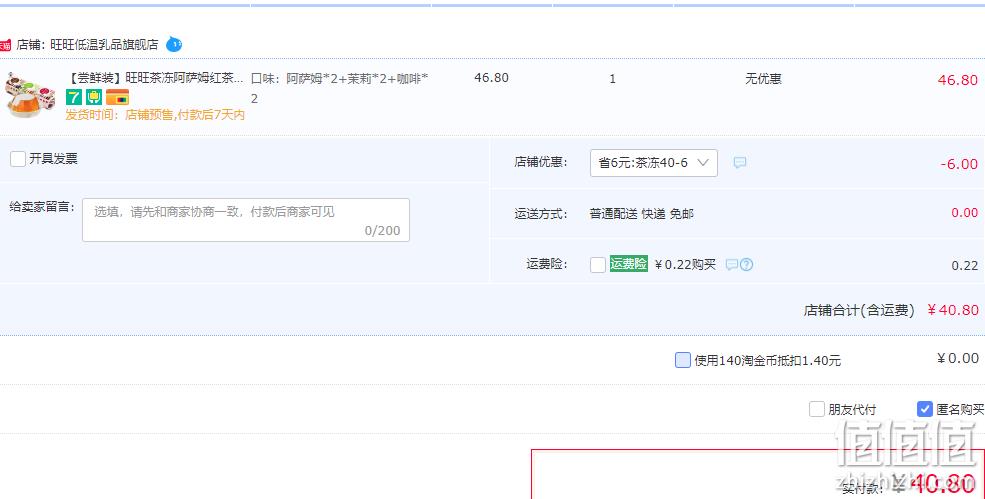985x499 pixels.
Task: Open the 【尝鲜装】旺旺茶冻阿萨姆红茶 product title
Action: tap(155, 78)
